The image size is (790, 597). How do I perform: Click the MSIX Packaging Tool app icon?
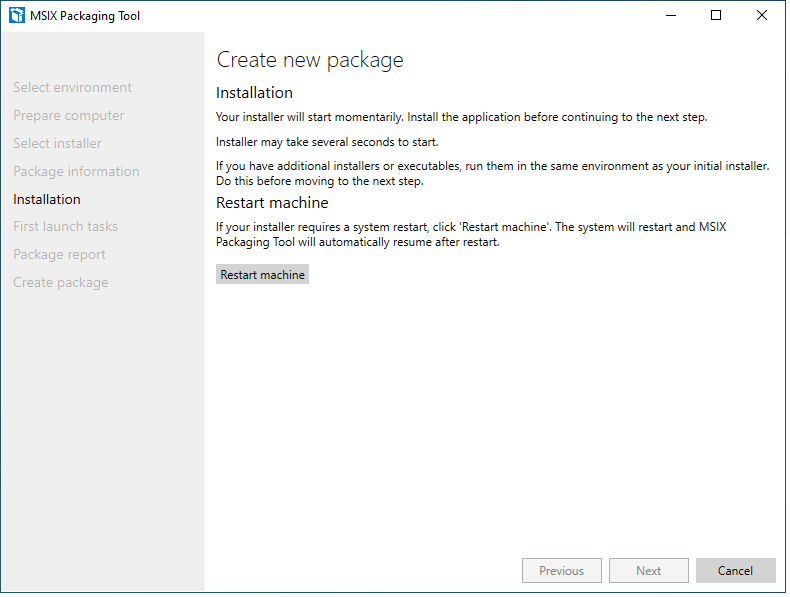pos(17,16)
